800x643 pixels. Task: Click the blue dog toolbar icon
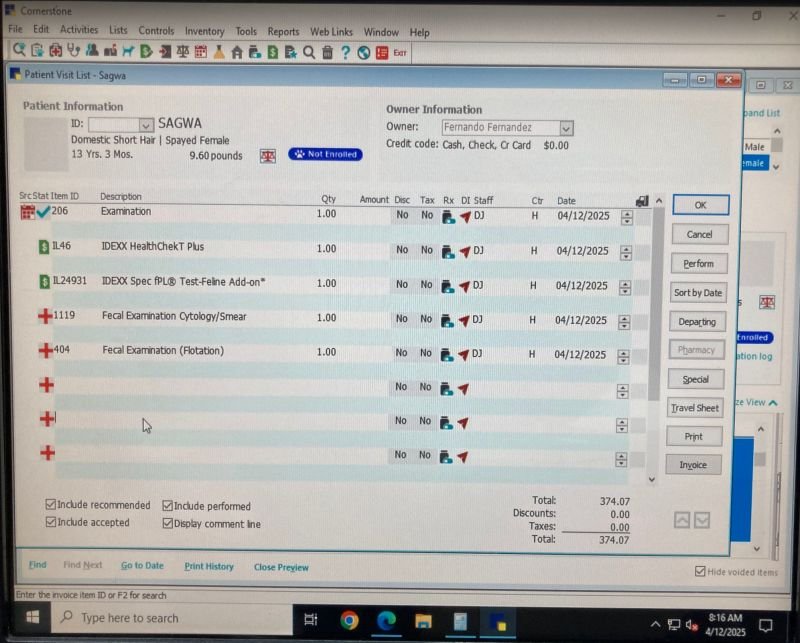point(128,51)
